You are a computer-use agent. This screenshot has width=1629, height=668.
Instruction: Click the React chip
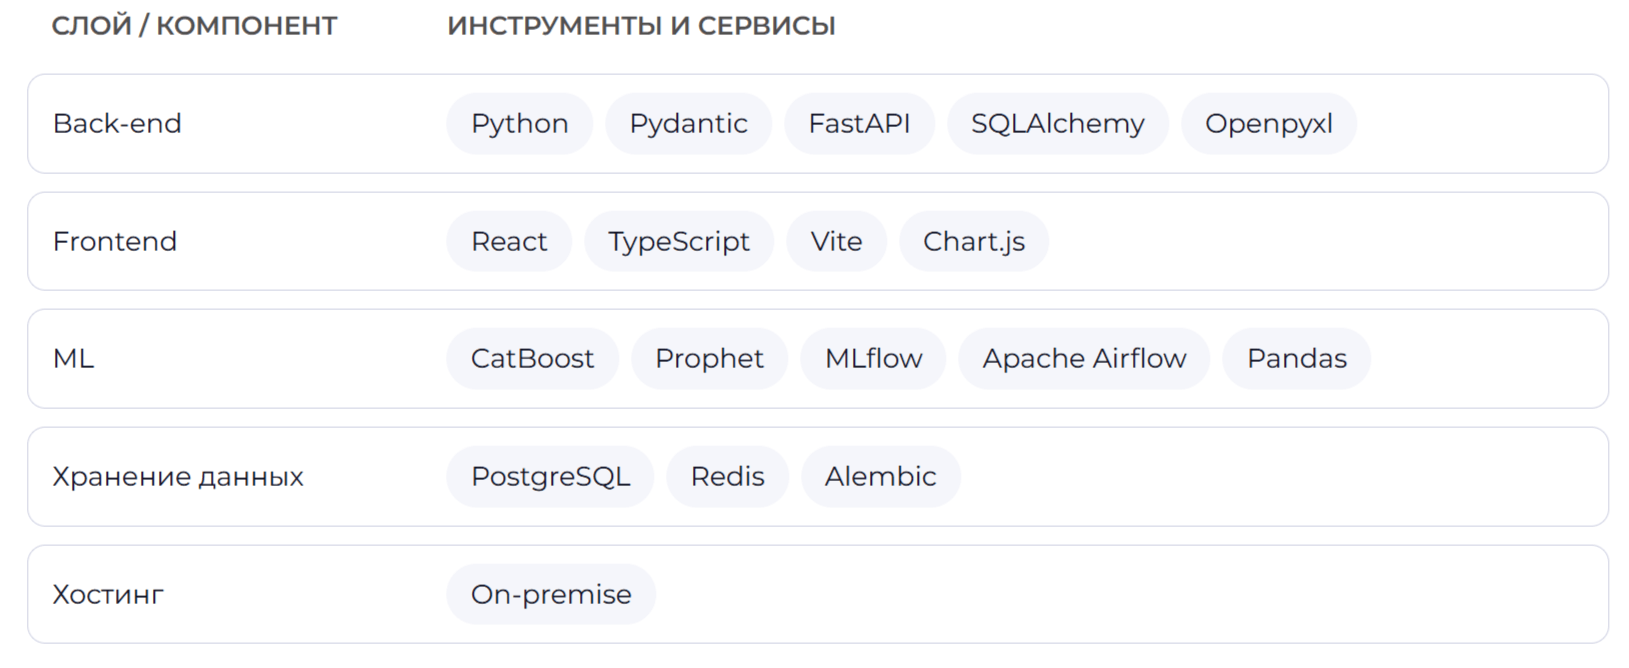[x=509, y=242]
